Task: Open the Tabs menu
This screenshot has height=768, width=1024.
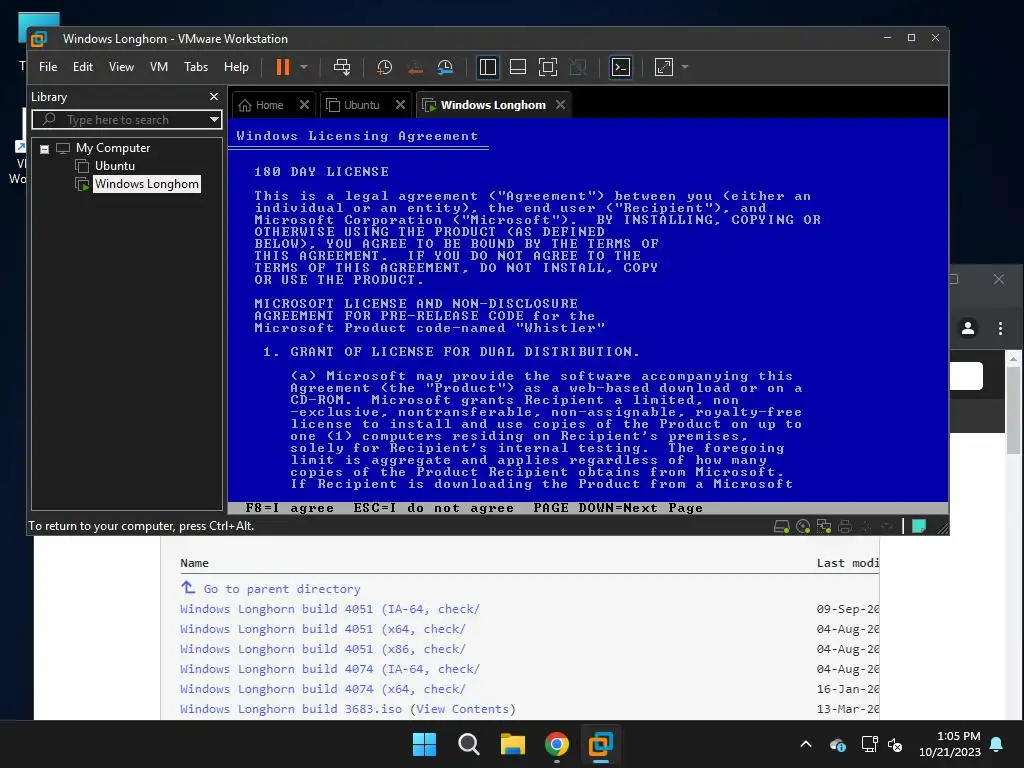Action: coord(196,67)
